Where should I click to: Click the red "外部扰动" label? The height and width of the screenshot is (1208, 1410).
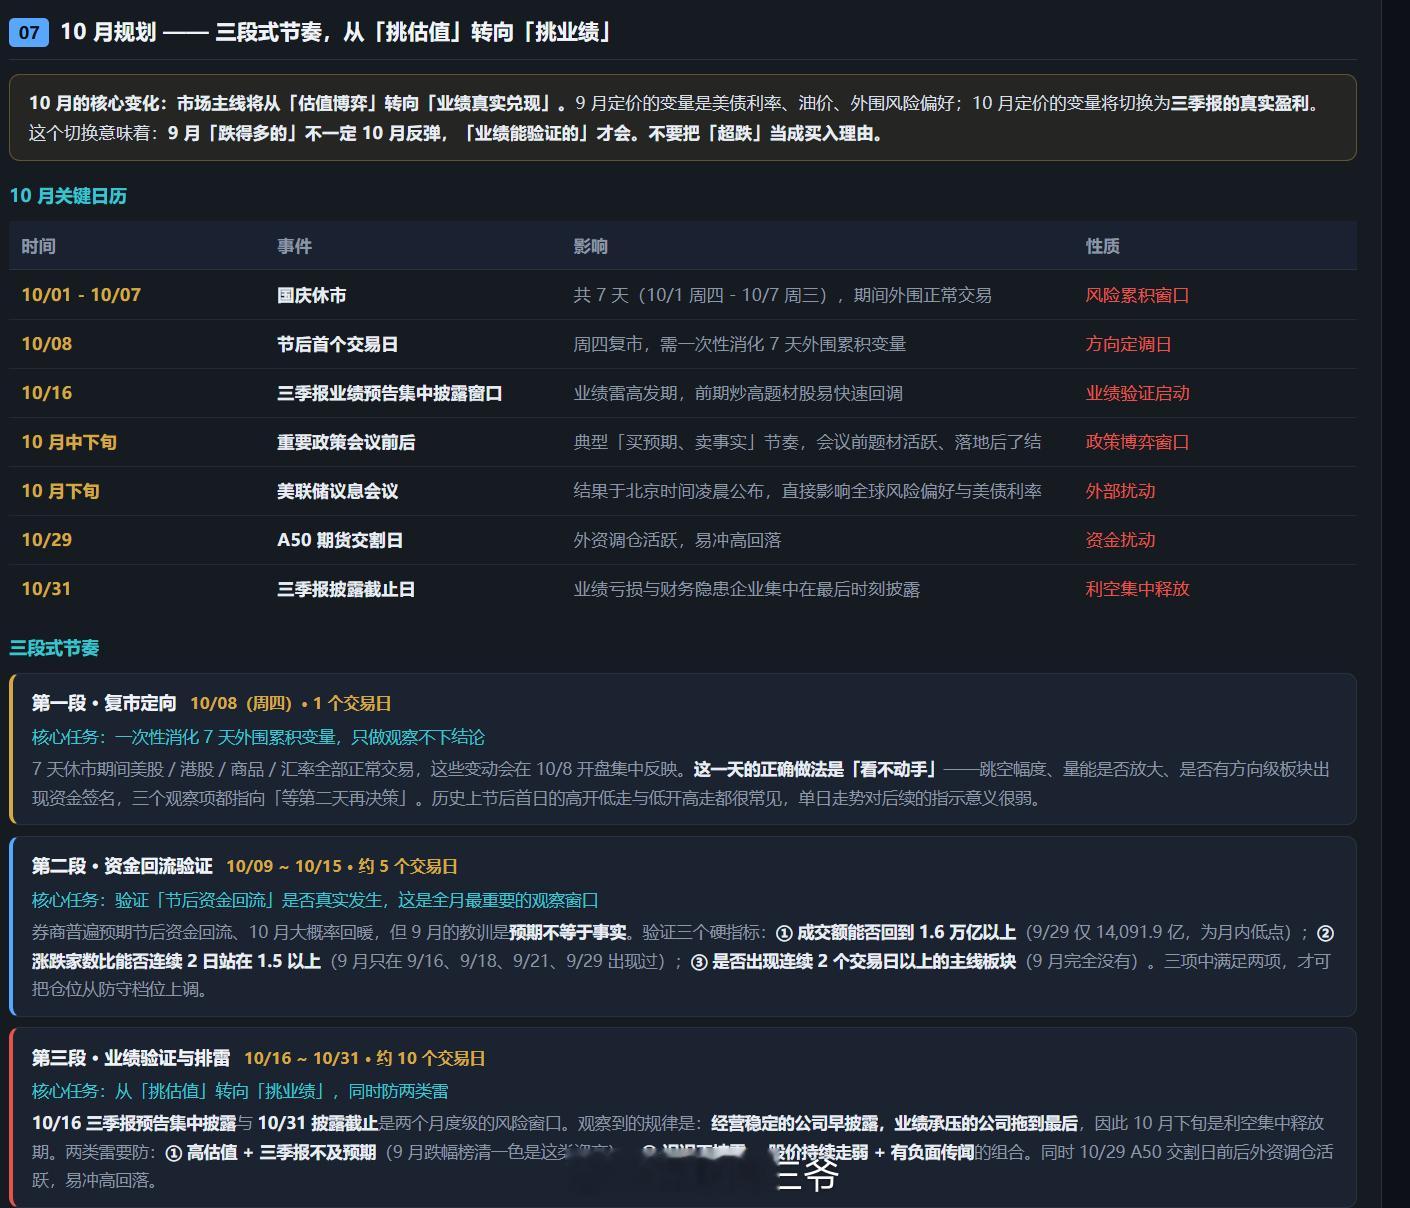[1121, 491]
